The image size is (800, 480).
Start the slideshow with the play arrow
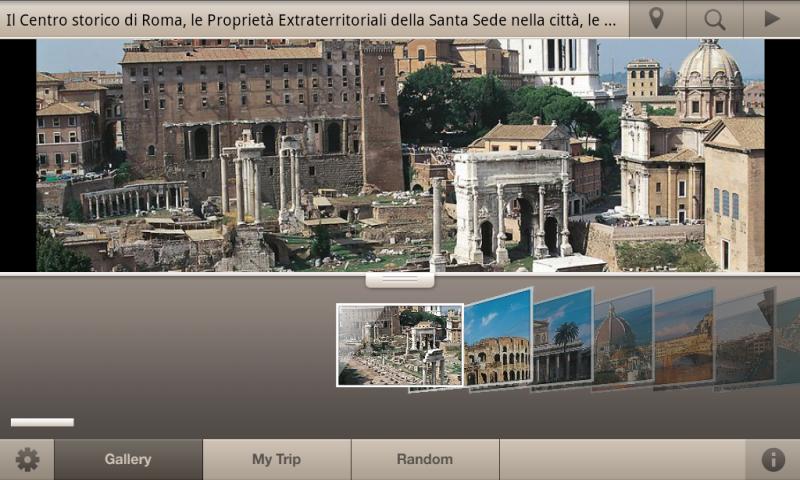pos(771,19)
